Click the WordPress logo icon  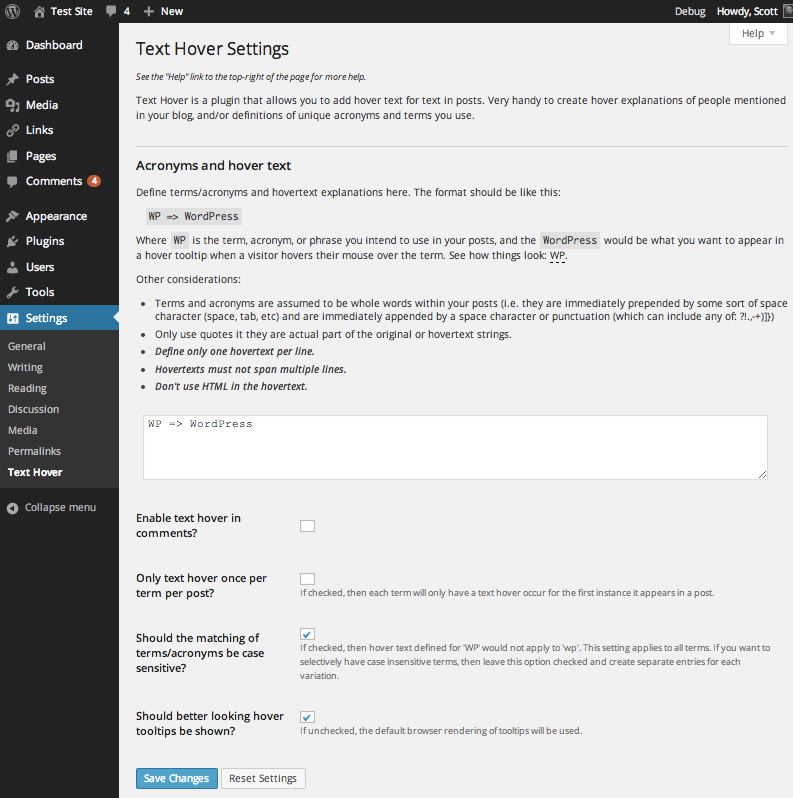[13, 11]
